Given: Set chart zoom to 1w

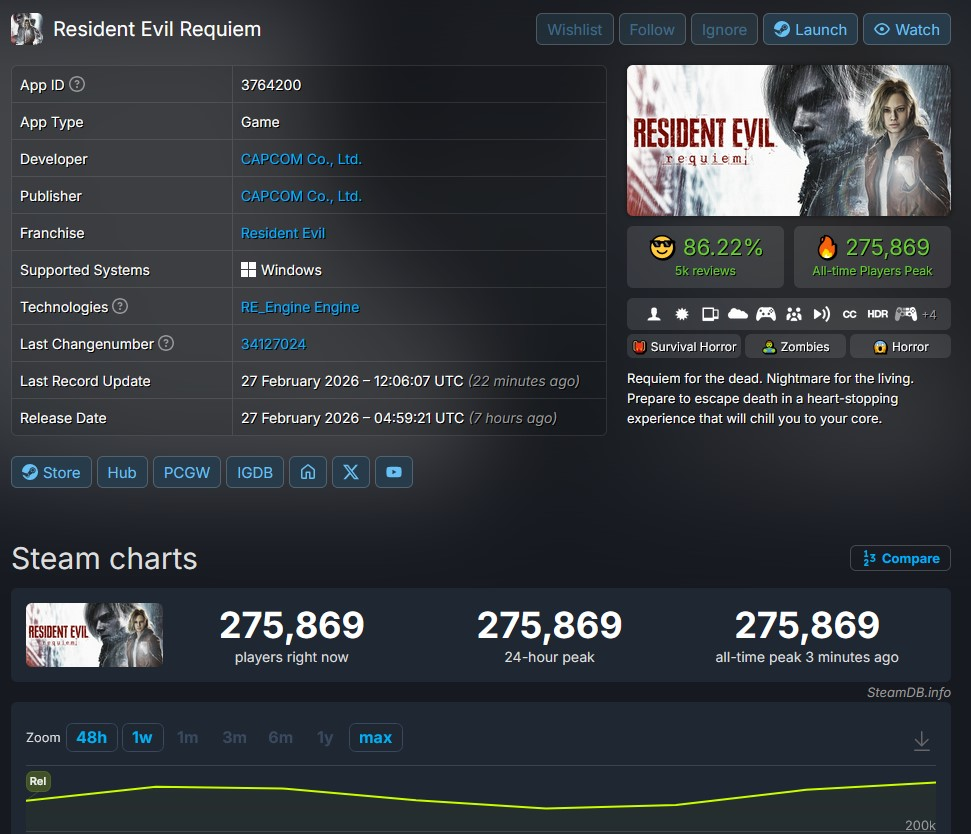Looking at the screenshot, I should tap(142, 737).
